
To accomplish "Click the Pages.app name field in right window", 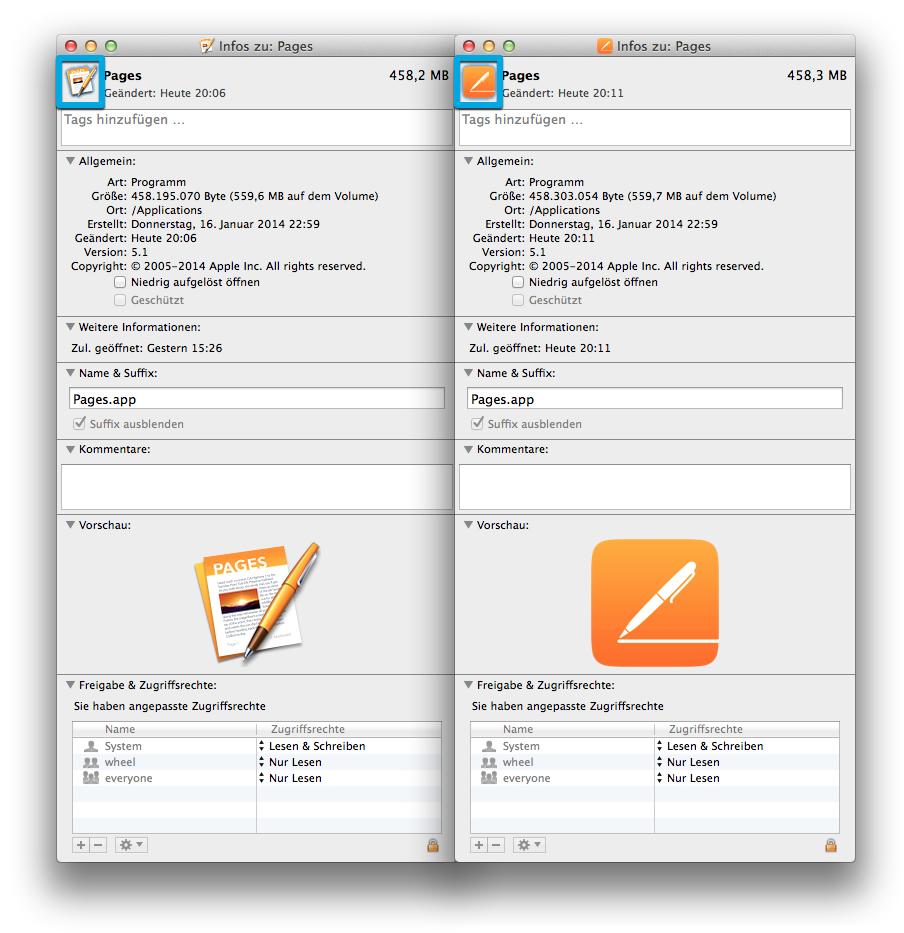I will pos(655,399).
